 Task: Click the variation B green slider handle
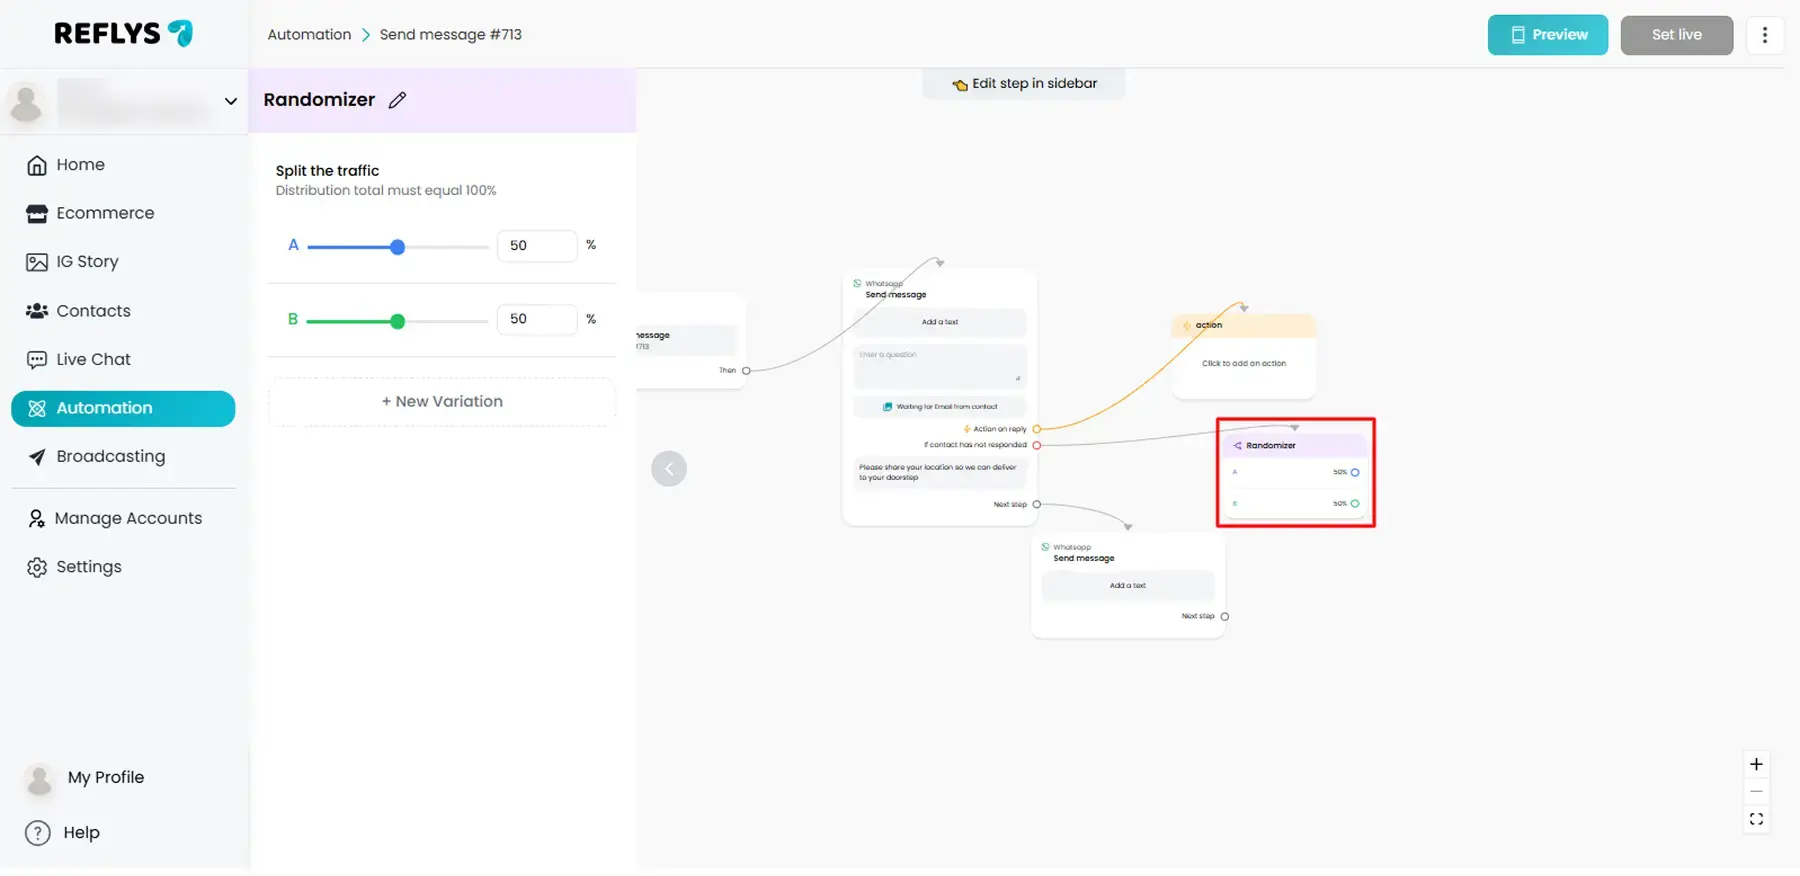(398, 321)
